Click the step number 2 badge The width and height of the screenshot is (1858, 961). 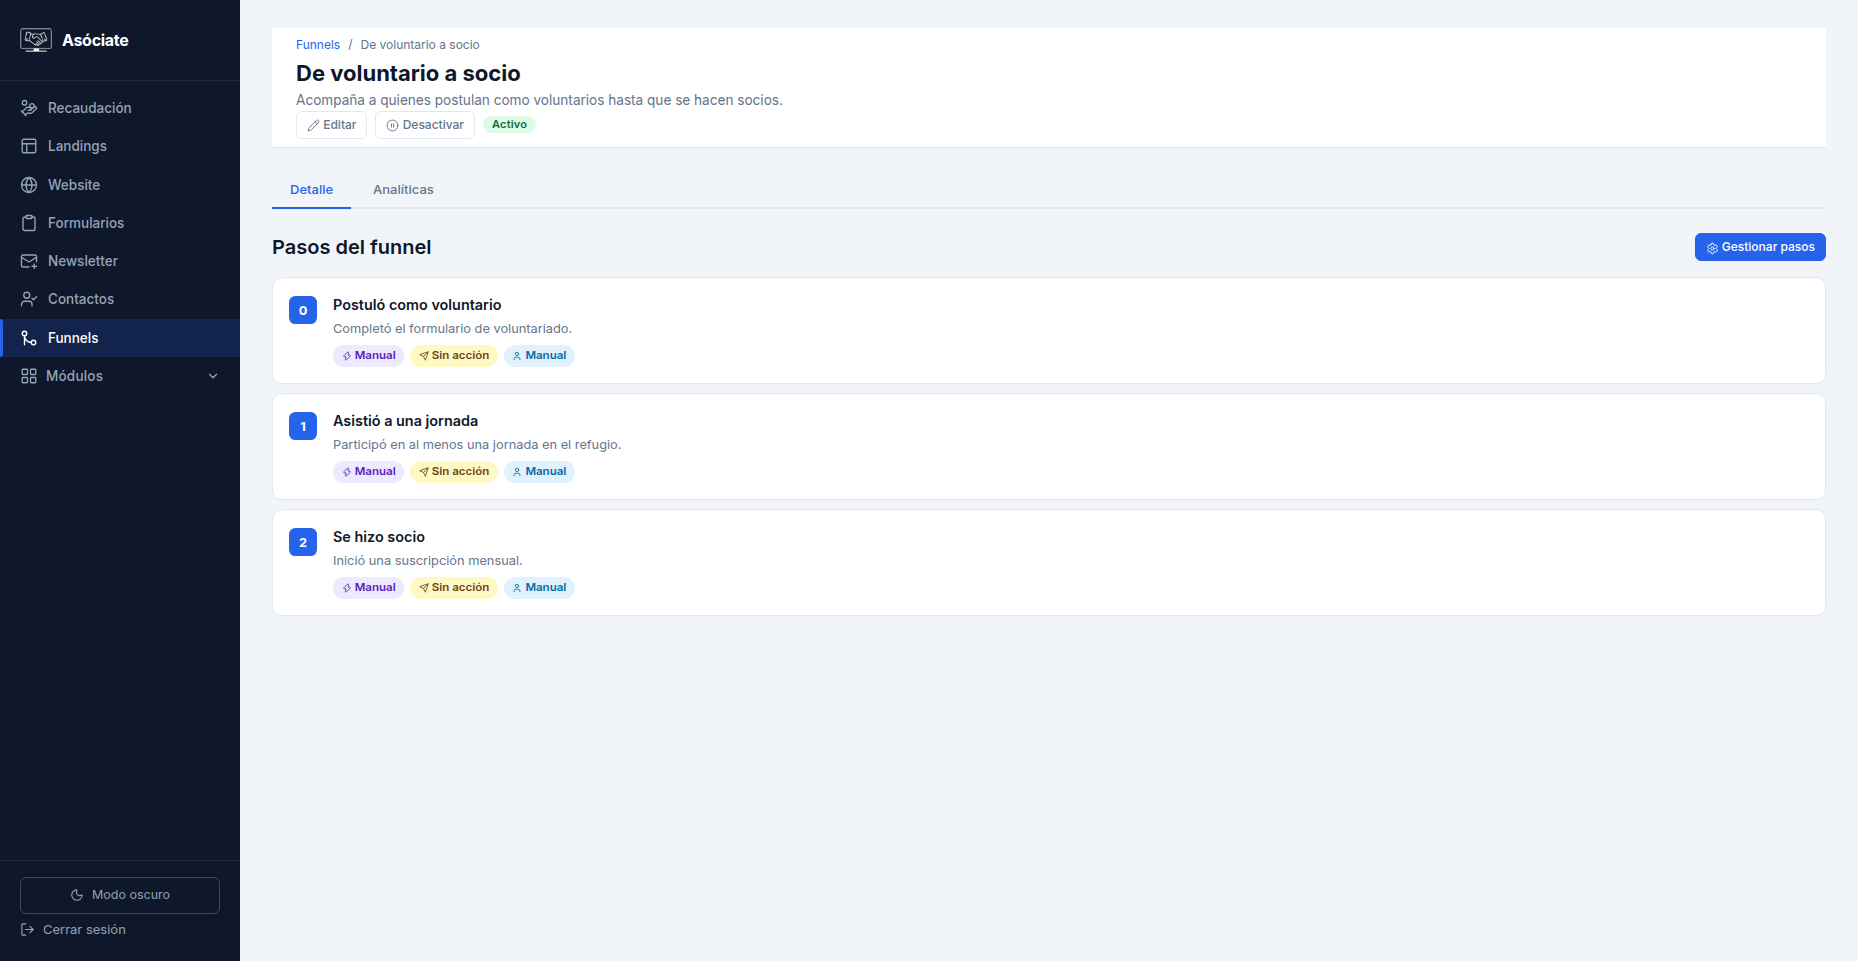(303, 542)
